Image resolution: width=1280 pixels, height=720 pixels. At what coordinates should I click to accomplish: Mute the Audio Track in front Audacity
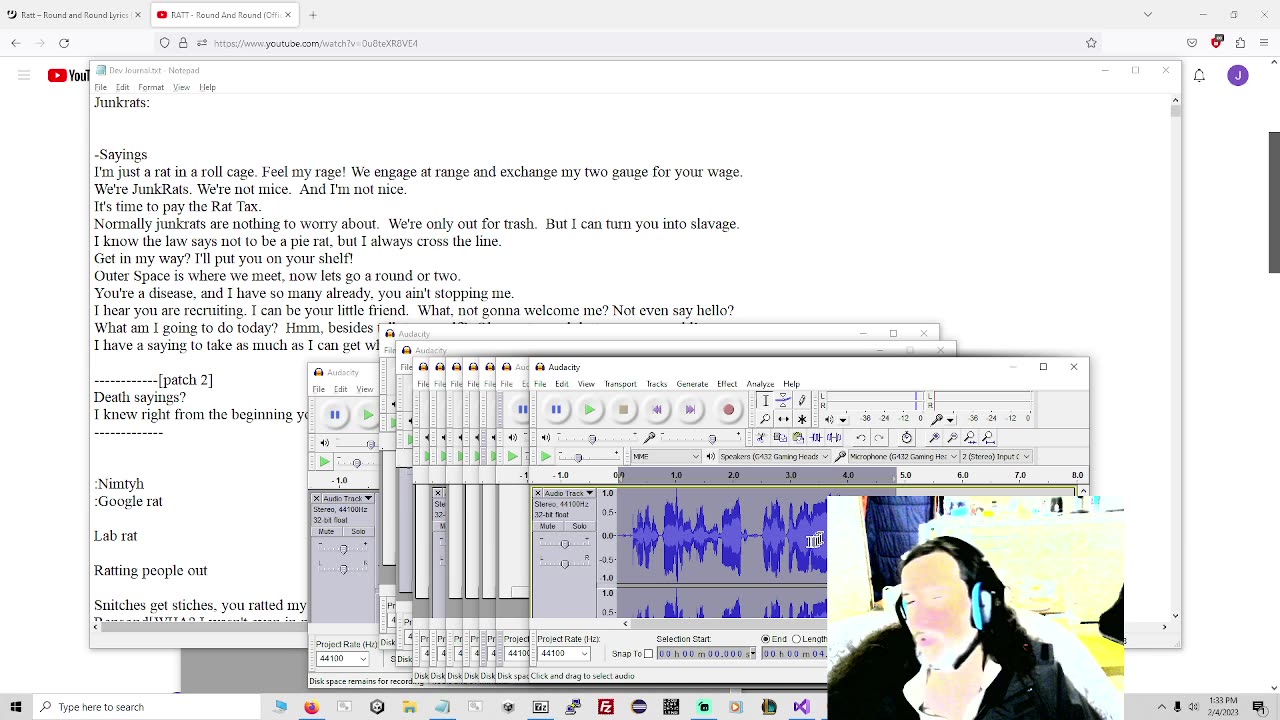click(x=548, y=526)
